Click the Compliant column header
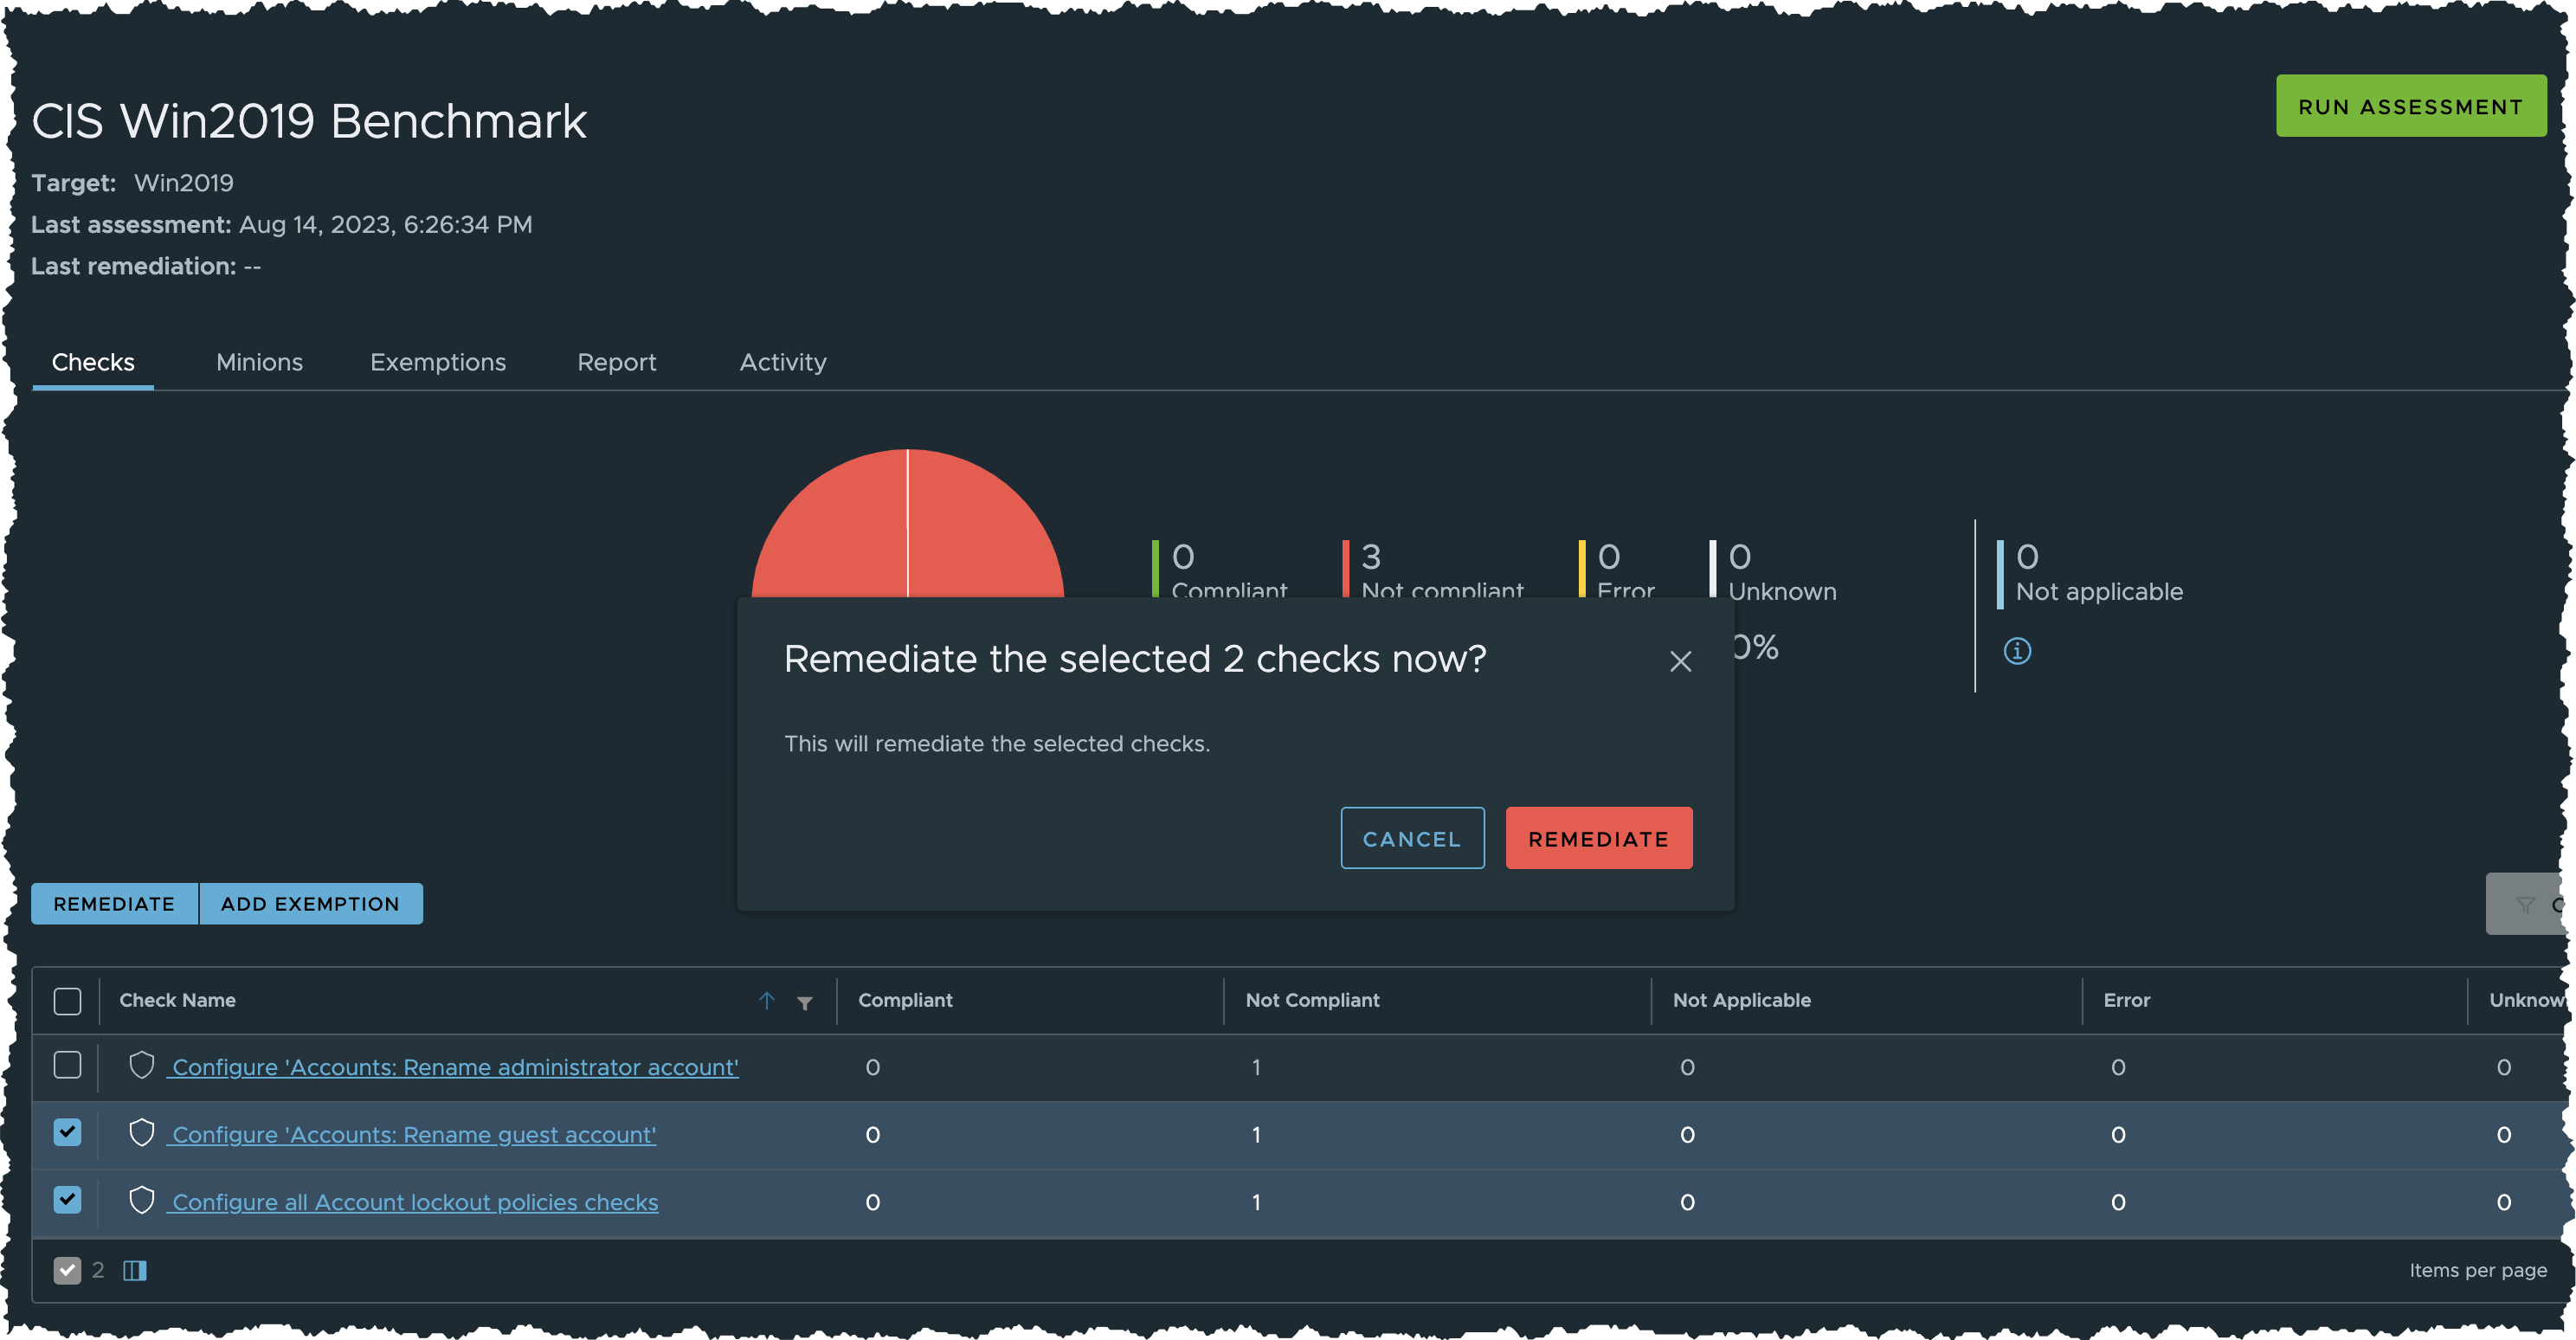Viewport: 2576px width, 1340px height. (x=905, y=1000)
